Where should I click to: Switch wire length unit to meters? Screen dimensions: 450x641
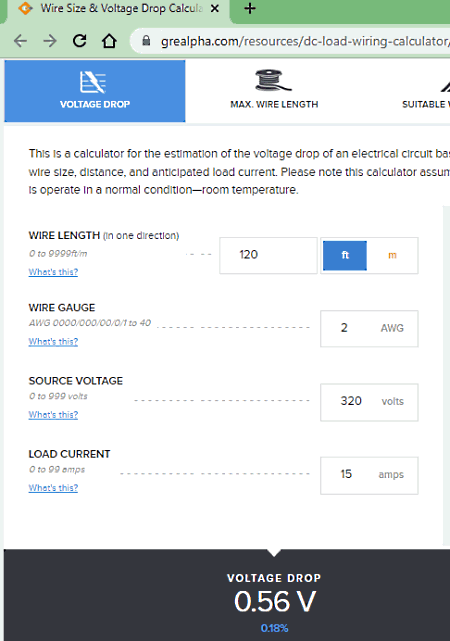point(392,256)
